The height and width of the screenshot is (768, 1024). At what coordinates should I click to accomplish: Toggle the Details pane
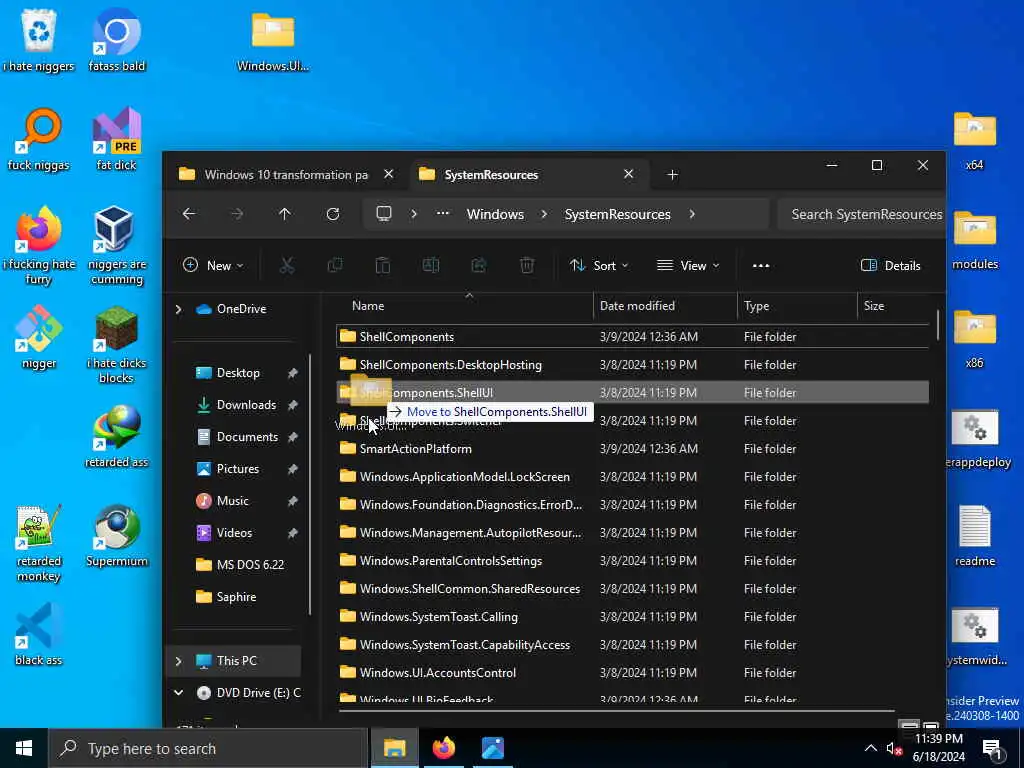(891, 265)
